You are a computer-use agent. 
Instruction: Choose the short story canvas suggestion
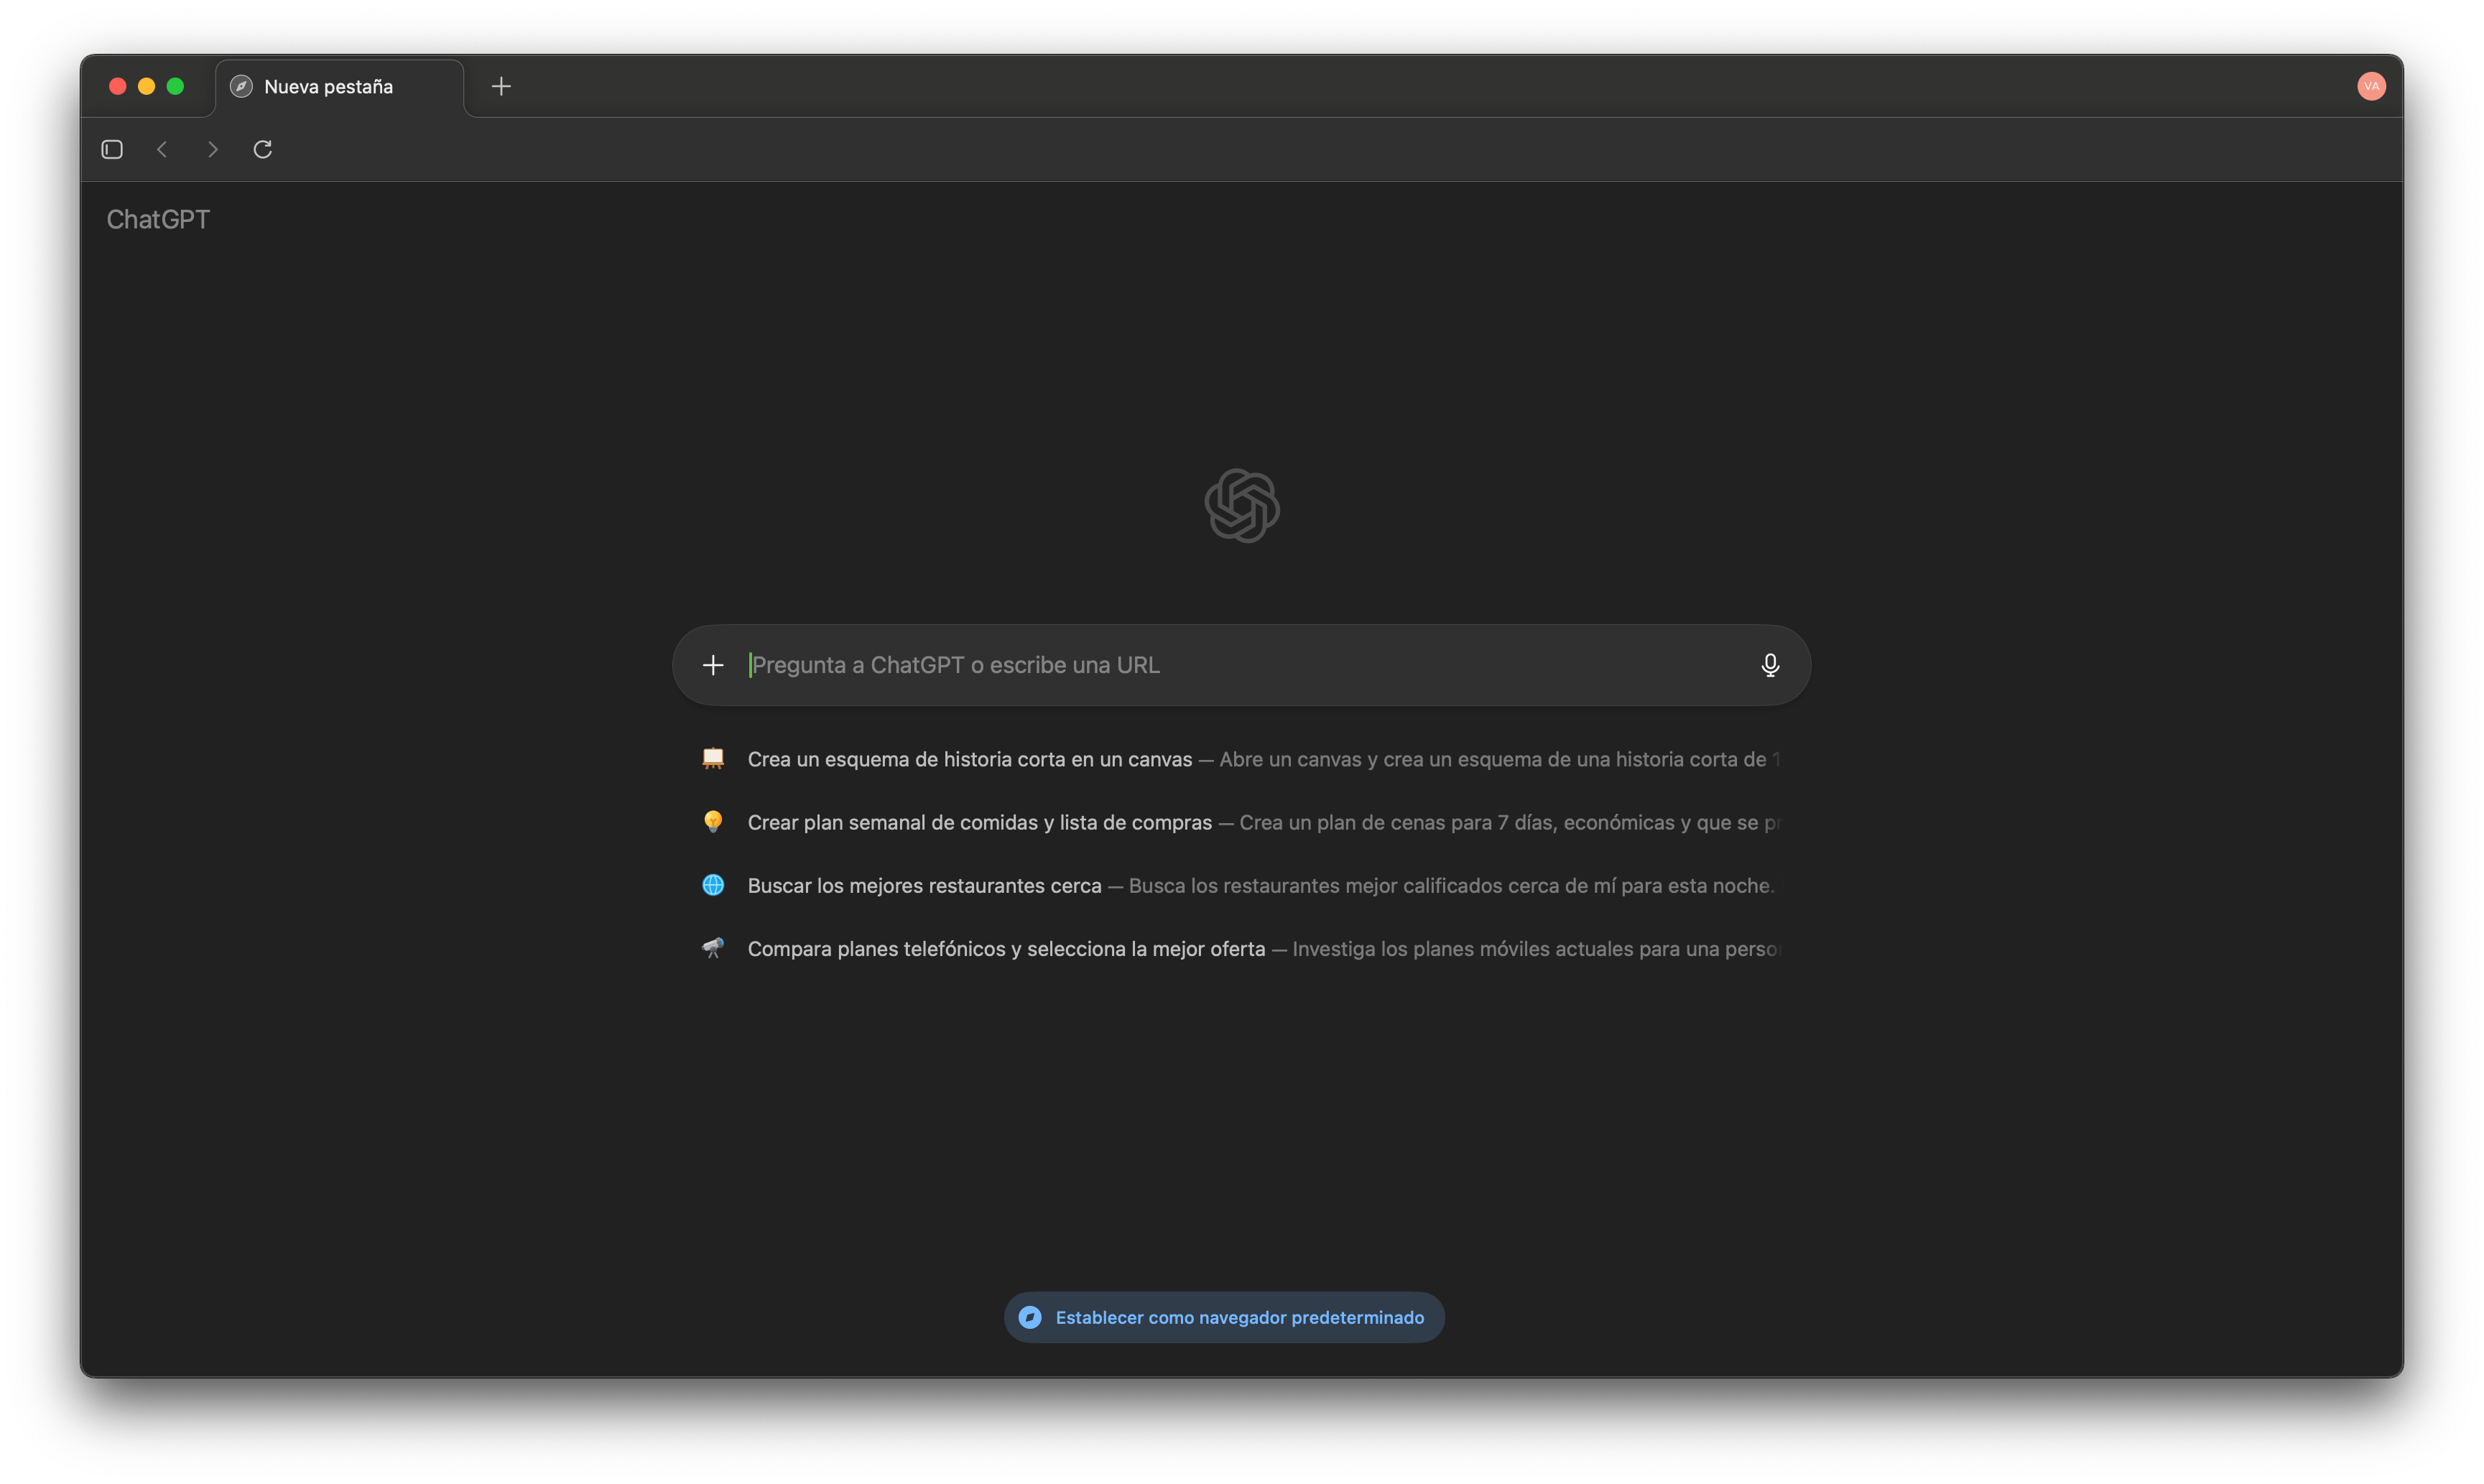tap(969, 759)
